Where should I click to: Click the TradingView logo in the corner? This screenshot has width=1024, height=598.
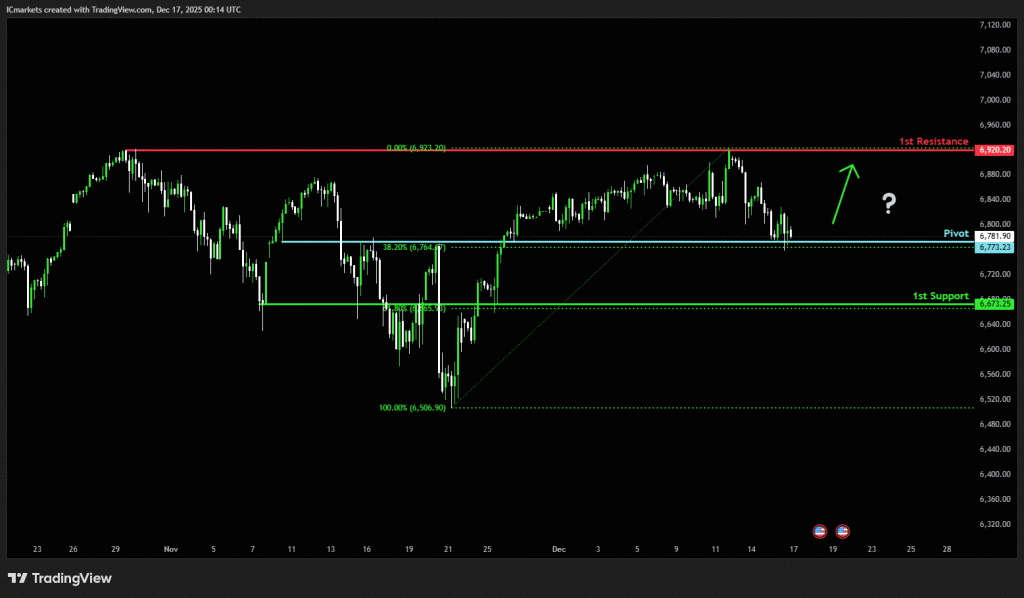pos(60,578)
